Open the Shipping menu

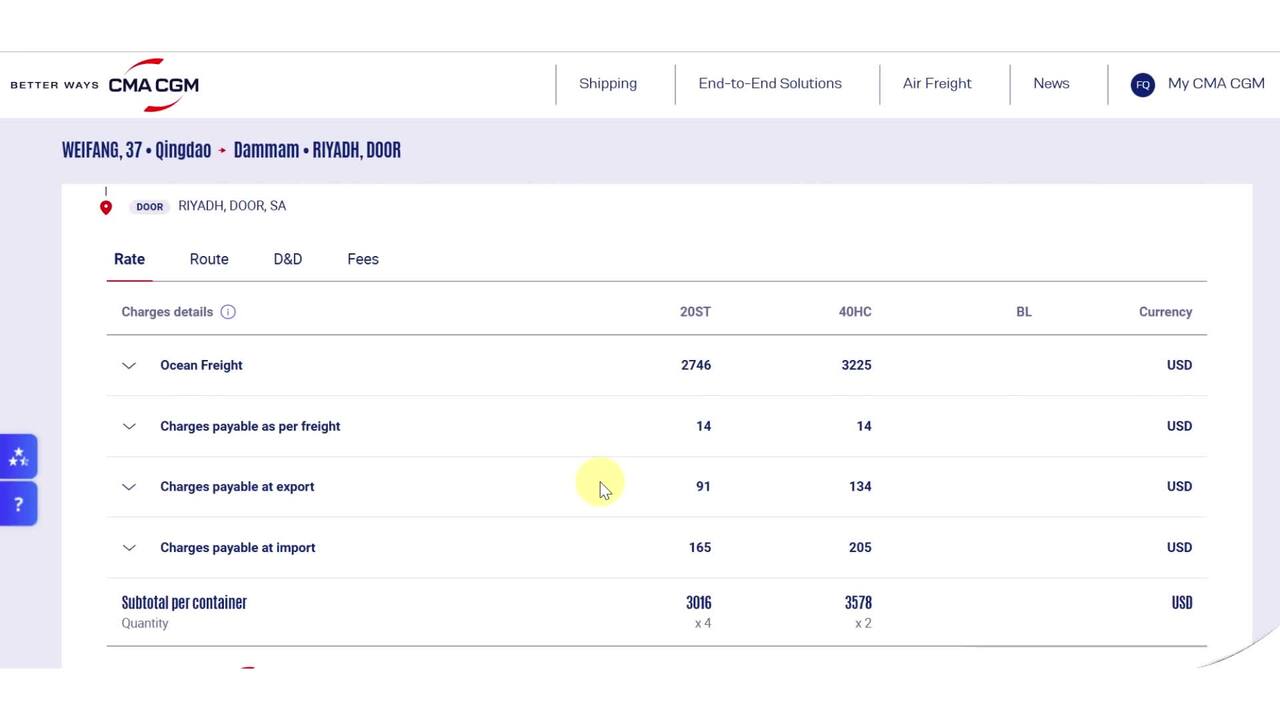tap(608, 84)
